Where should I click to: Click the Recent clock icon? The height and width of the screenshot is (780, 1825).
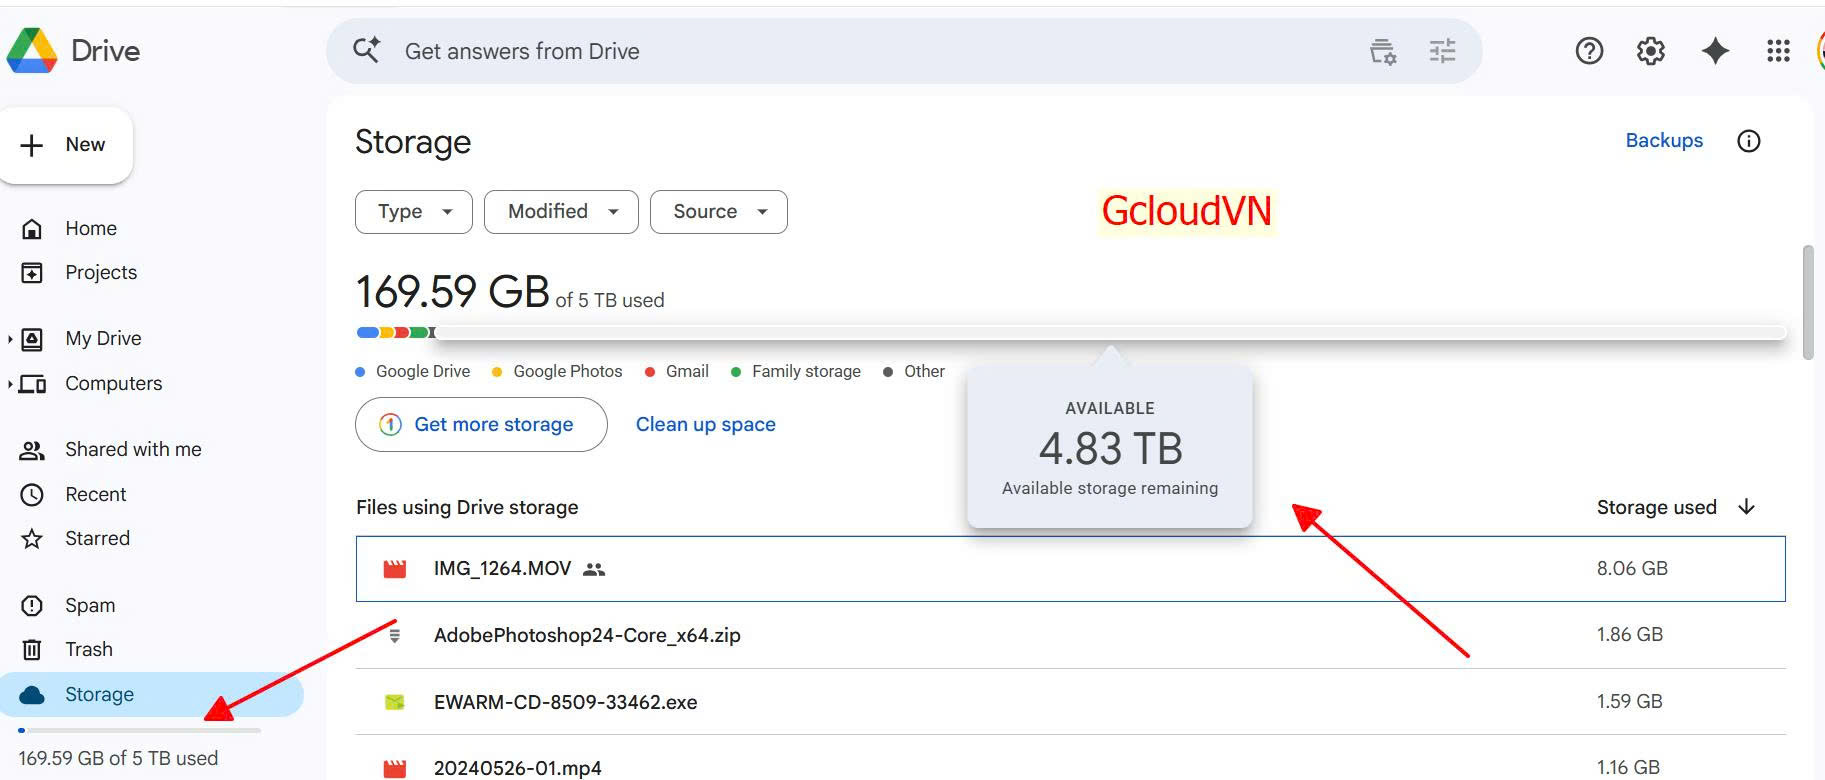(x=32, y=495)
